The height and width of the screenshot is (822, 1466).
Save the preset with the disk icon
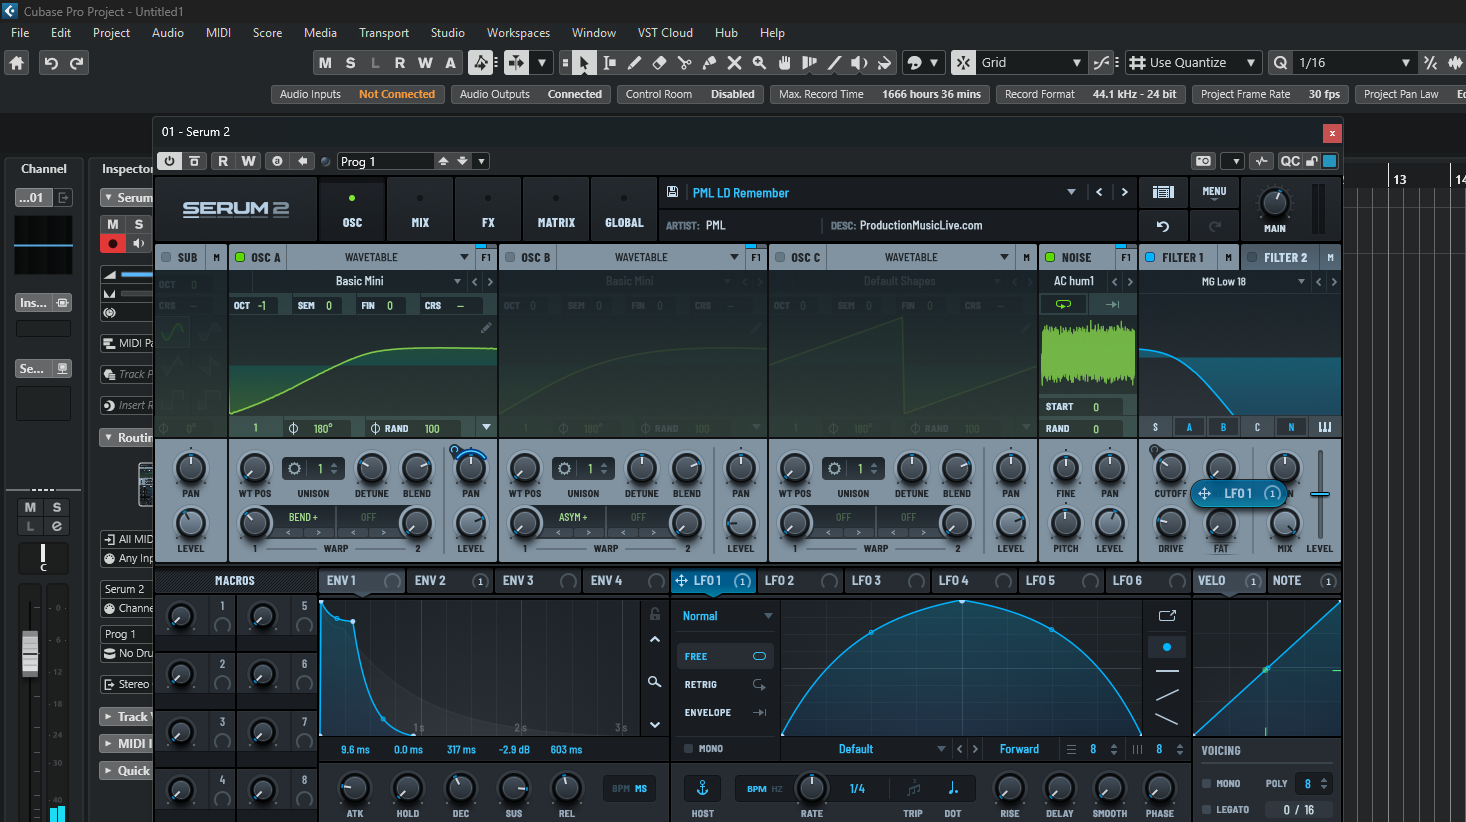(673, 192)
